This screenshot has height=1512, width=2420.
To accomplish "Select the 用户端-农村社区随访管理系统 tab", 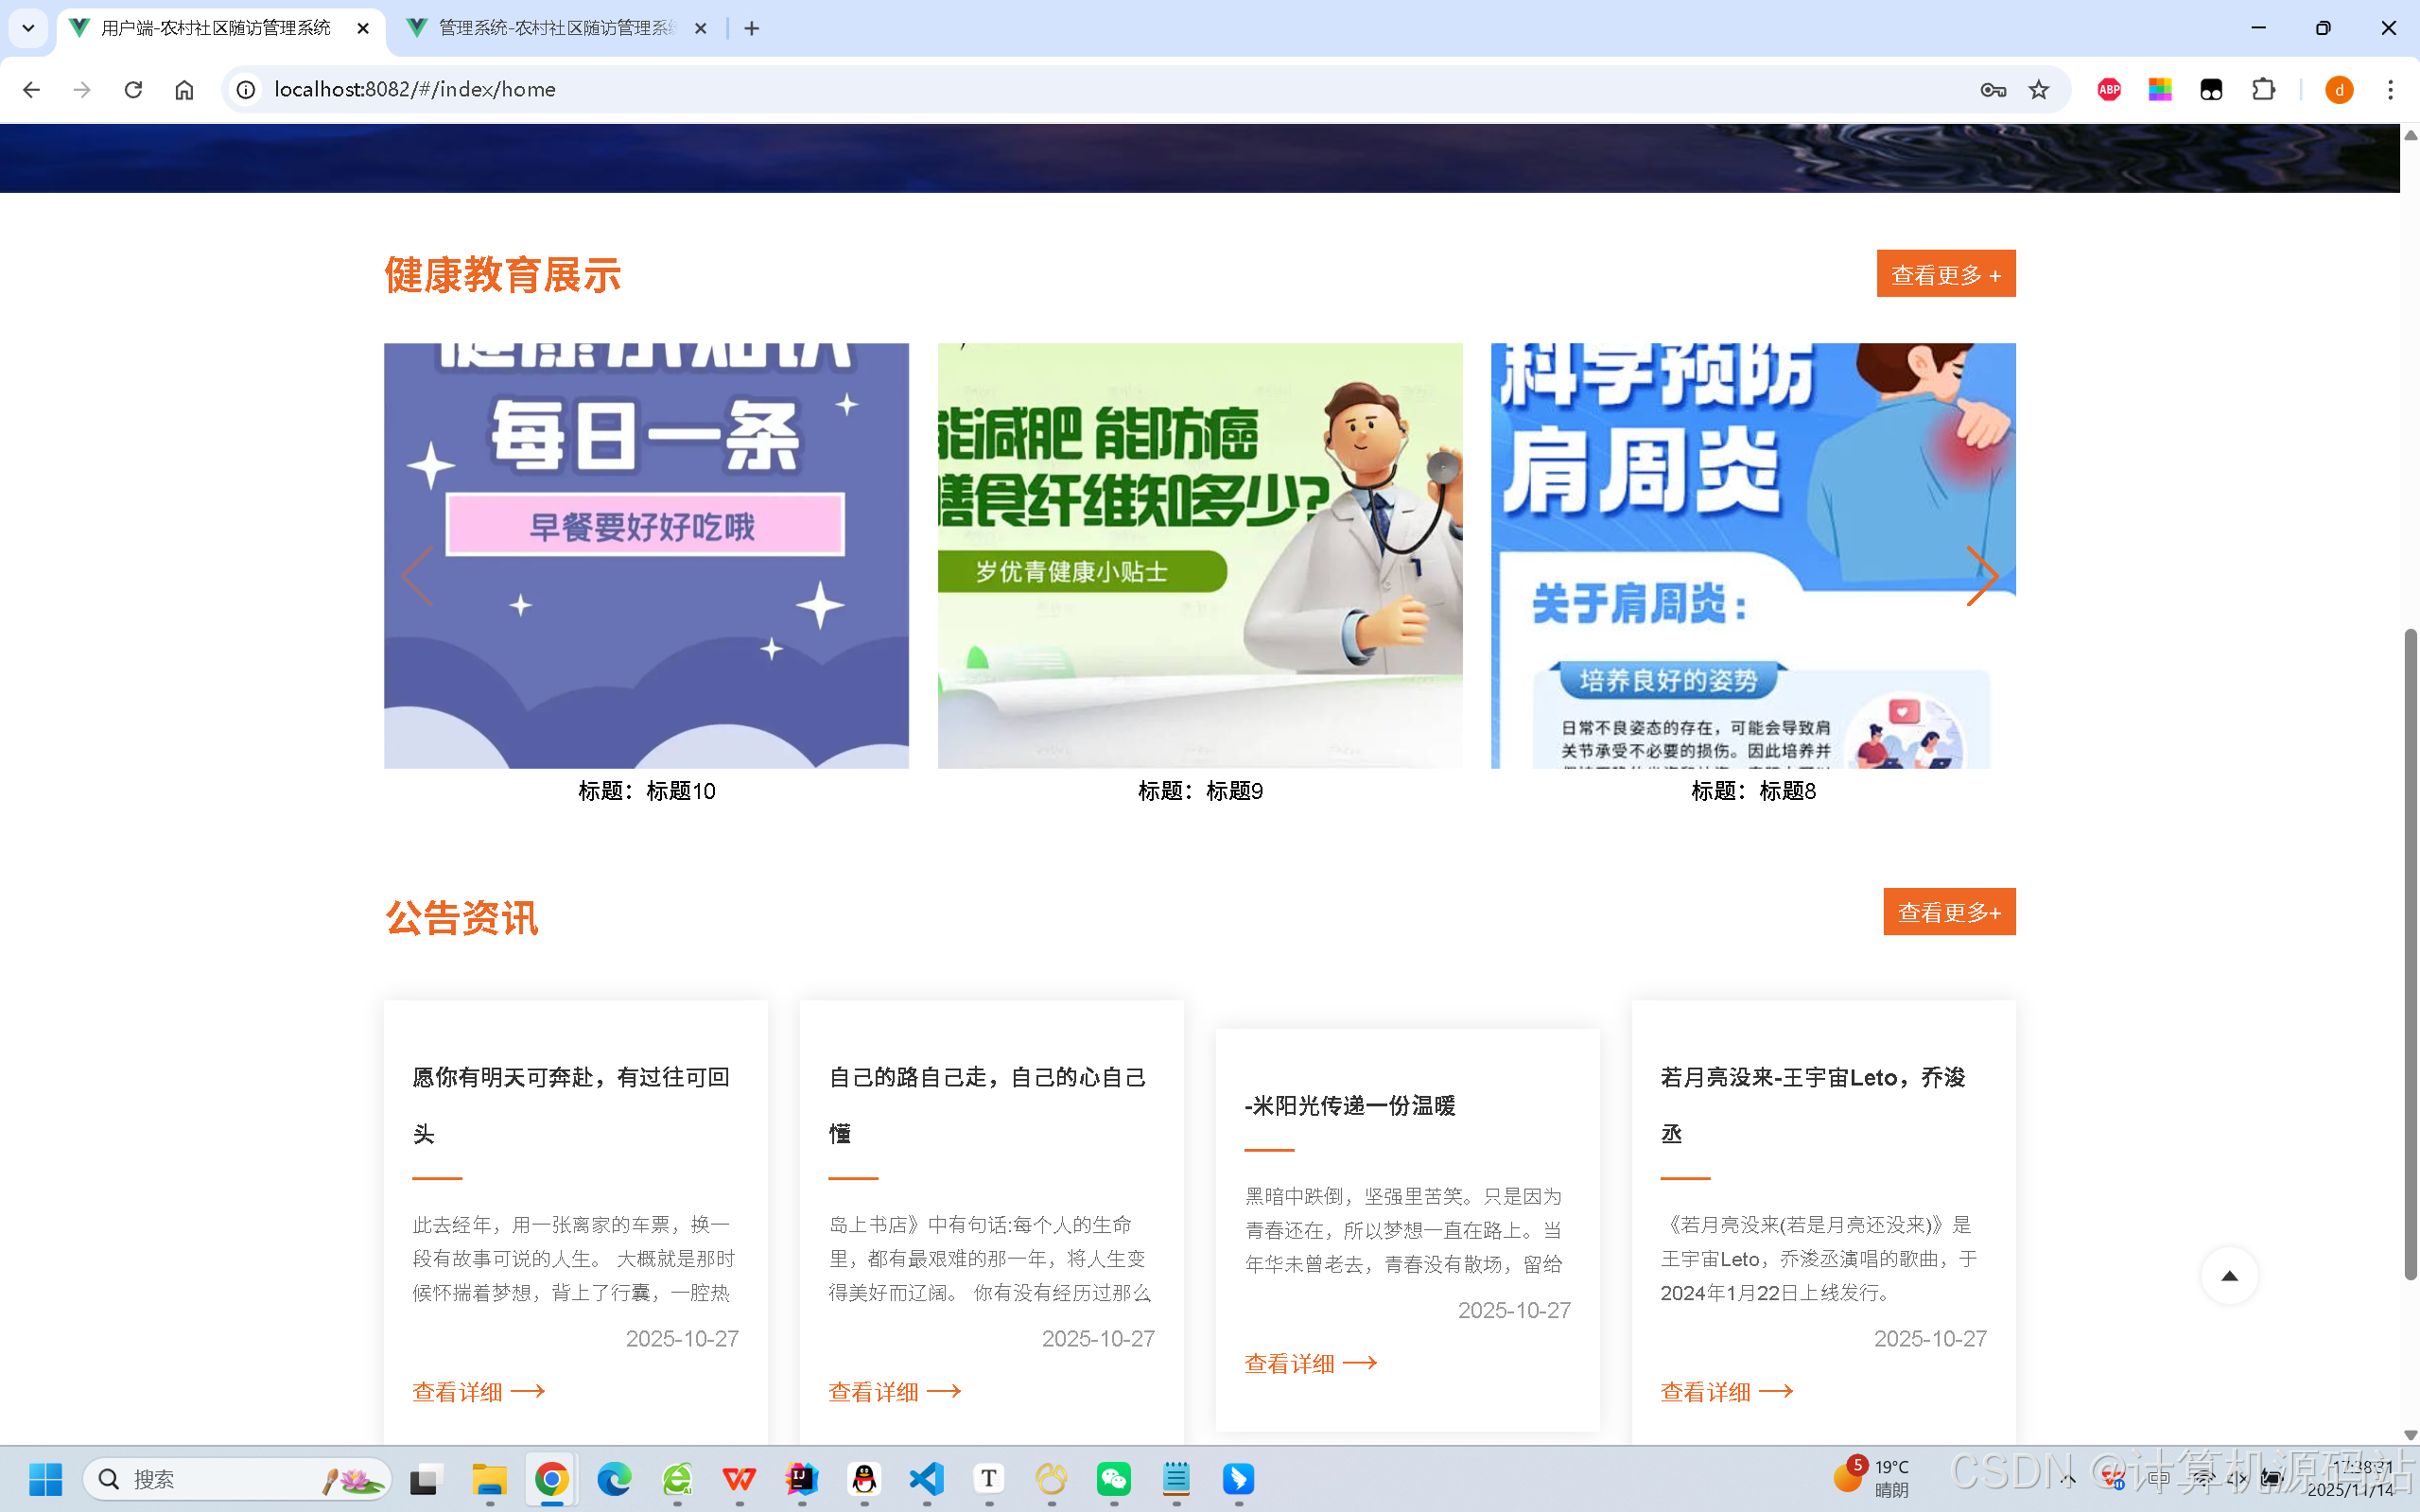I will coord(216,29).
